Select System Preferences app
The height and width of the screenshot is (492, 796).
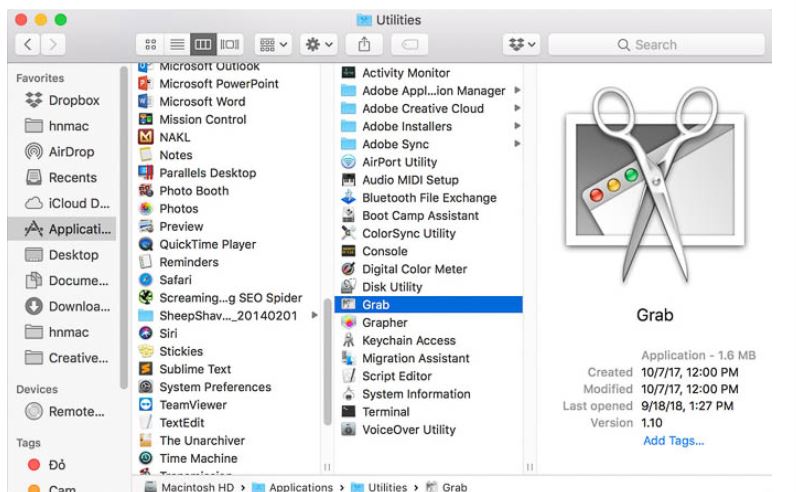point(205,387)
